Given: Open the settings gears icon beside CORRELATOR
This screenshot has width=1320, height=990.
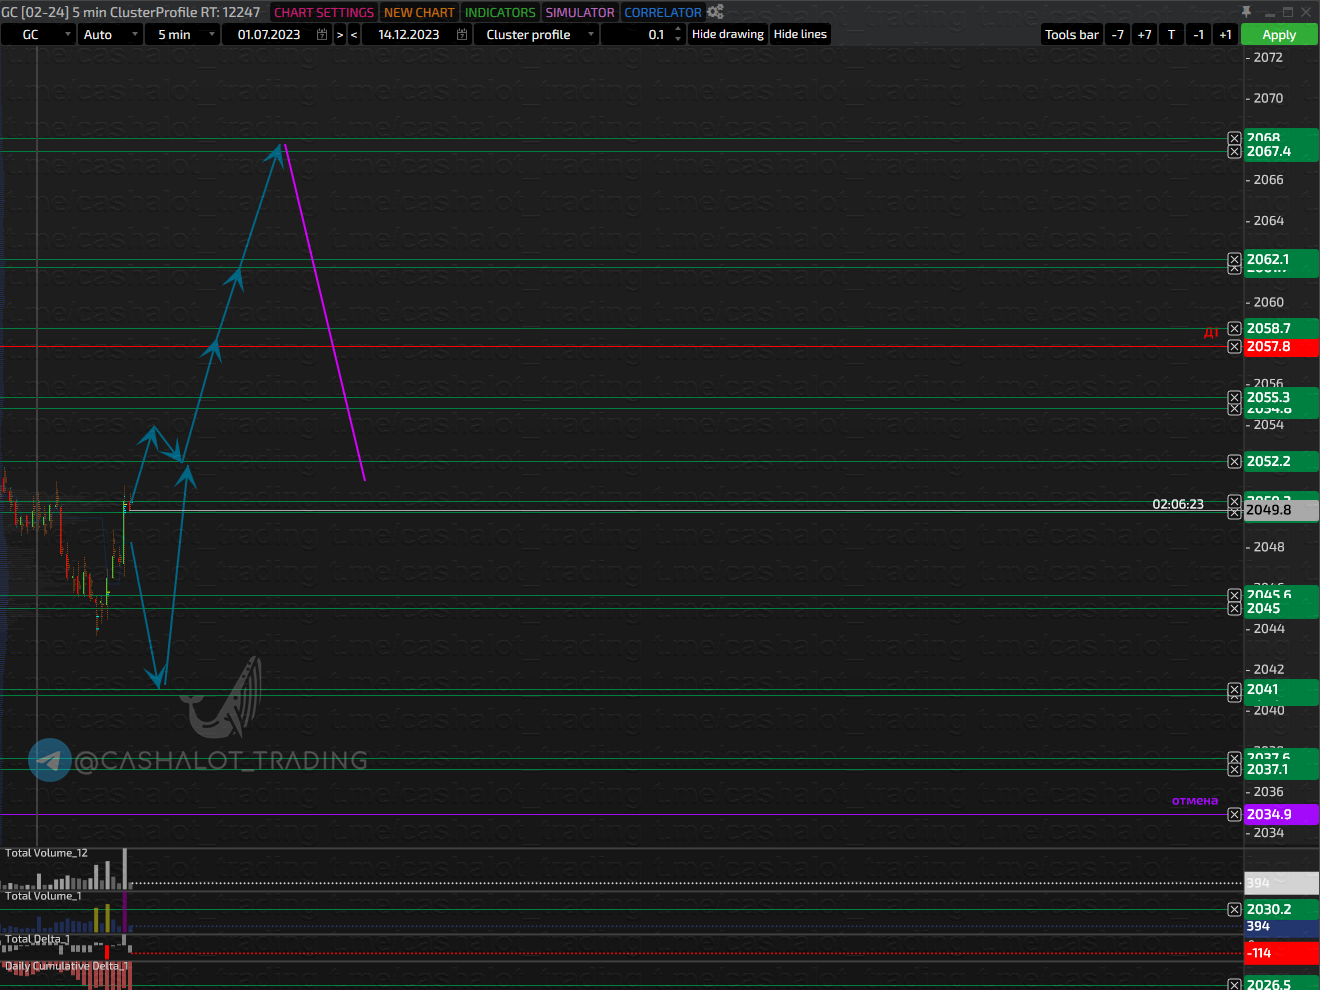Looking at the screenshot, I should click(715, 12).
